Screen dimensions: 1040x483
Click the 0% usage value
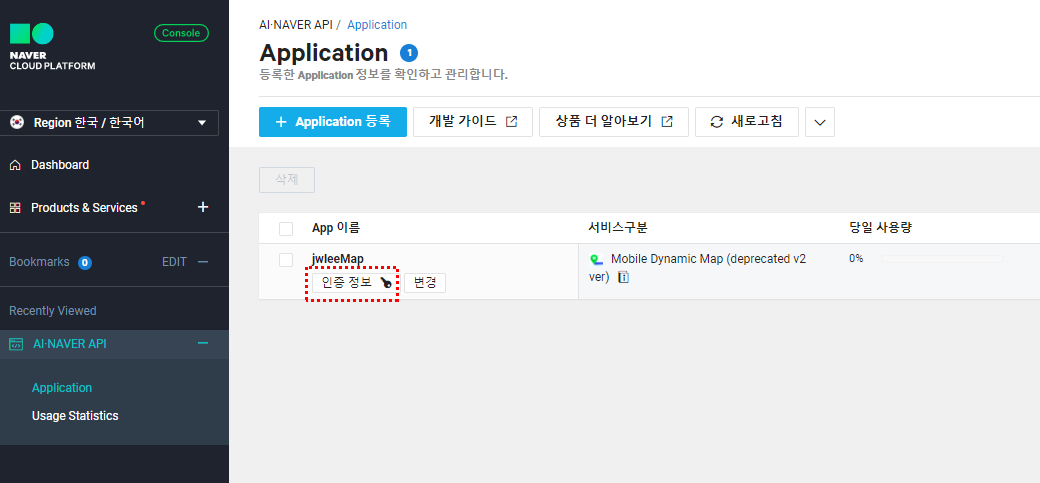pyautogui.click(x=856, y=259)
